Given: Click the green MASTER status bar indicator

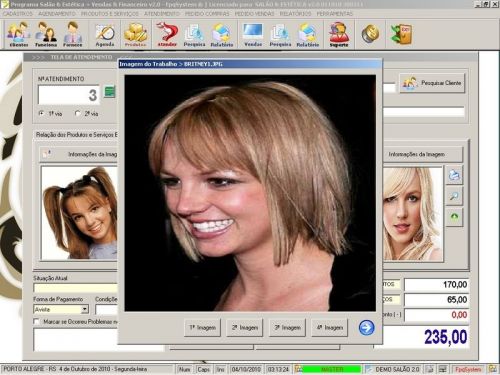Looking at the screenshot, I should [332, 369].
